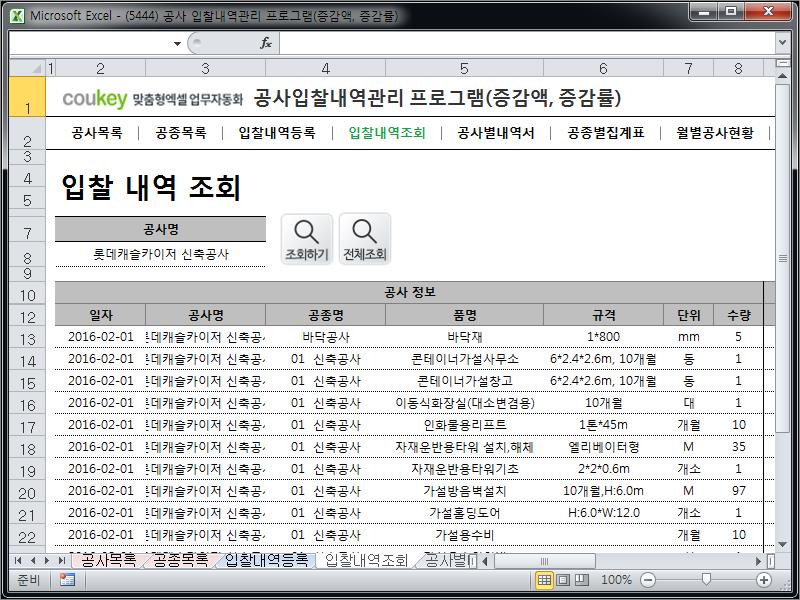Go to next sheet navigation arrow
Screen dimensions: 800x600
(x=47, y=561)
